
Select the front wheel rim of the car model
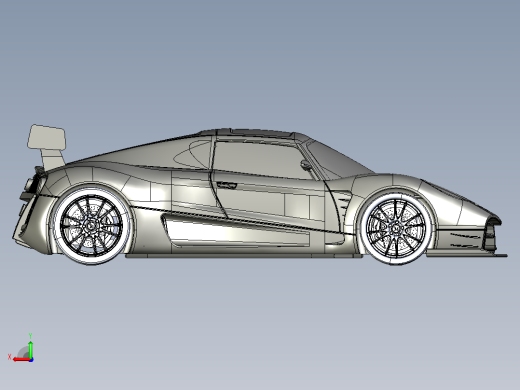click(395, 229)
